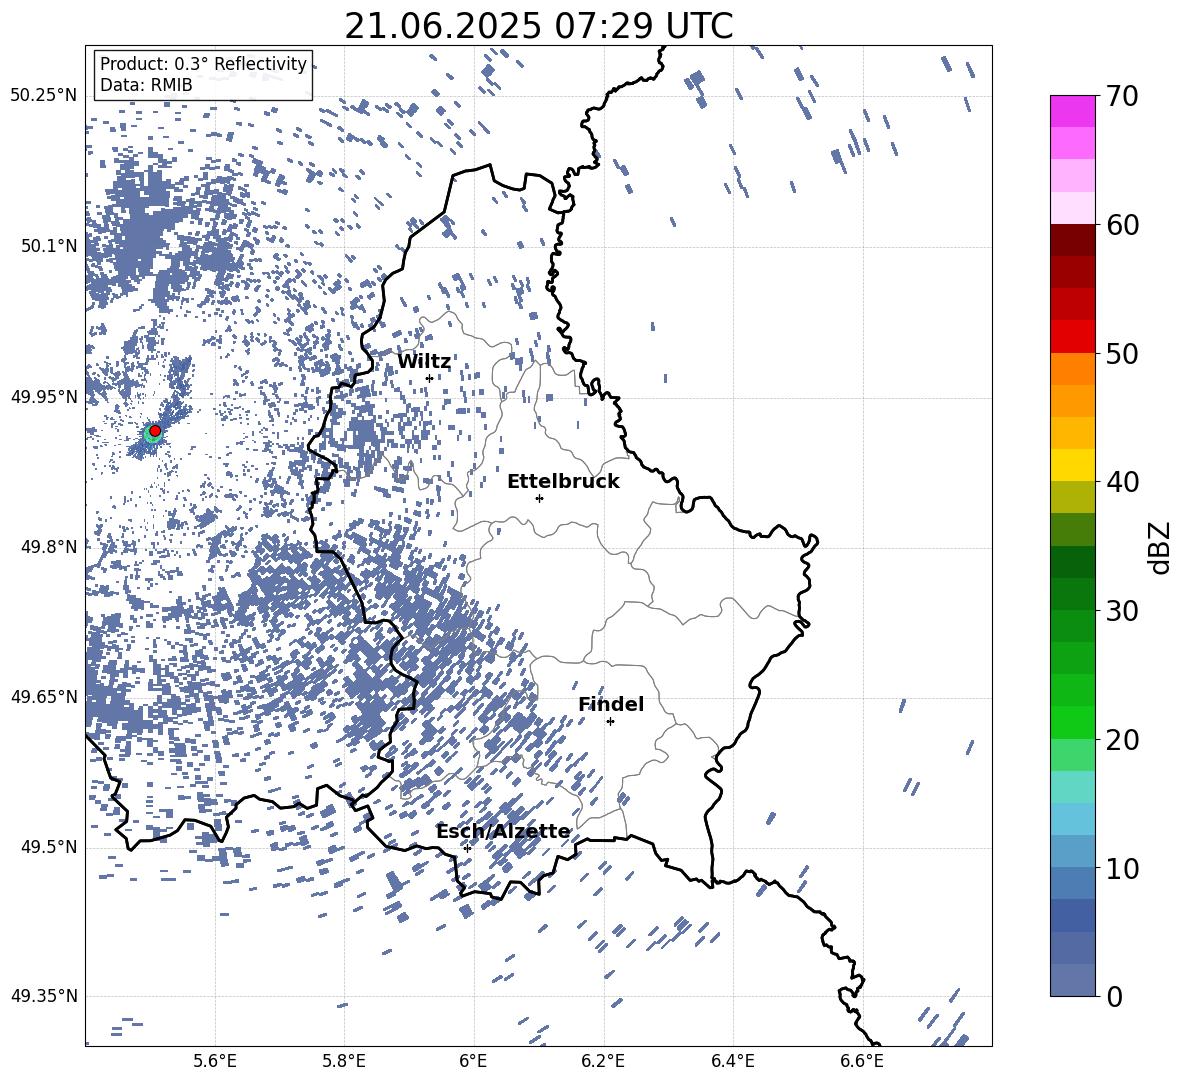Click the dBZ colorbar axis label
Viewport: 1184px width, 1081px height.
pos(1159,547)
